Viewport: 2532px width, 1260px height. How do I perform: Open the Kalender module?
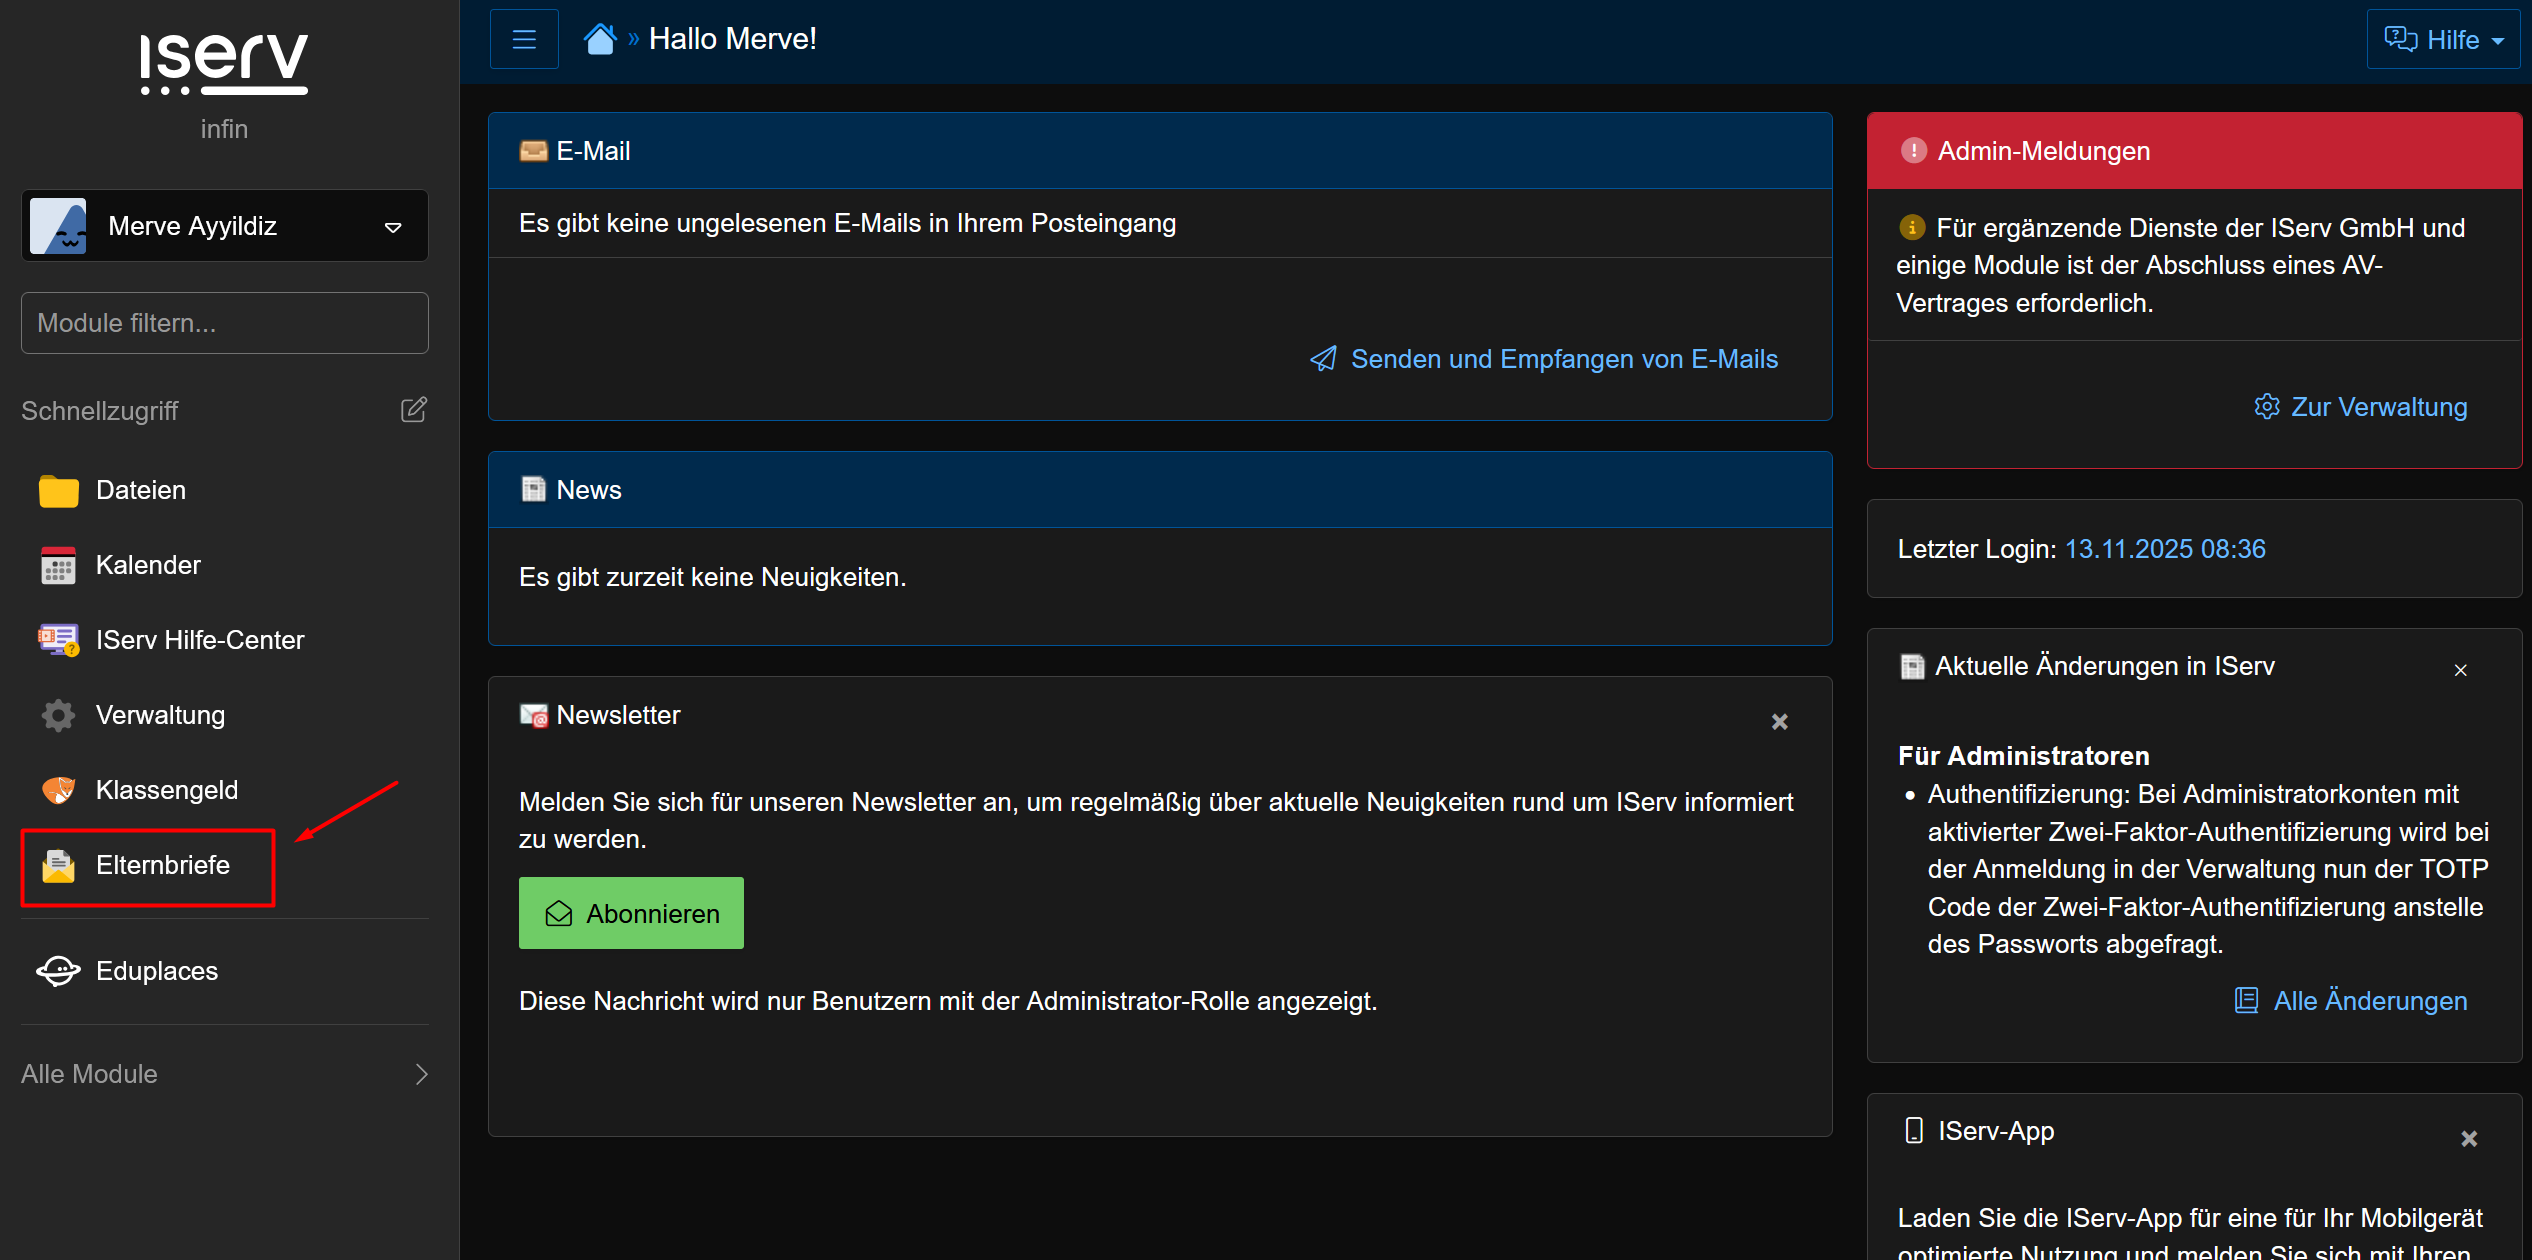147,565
